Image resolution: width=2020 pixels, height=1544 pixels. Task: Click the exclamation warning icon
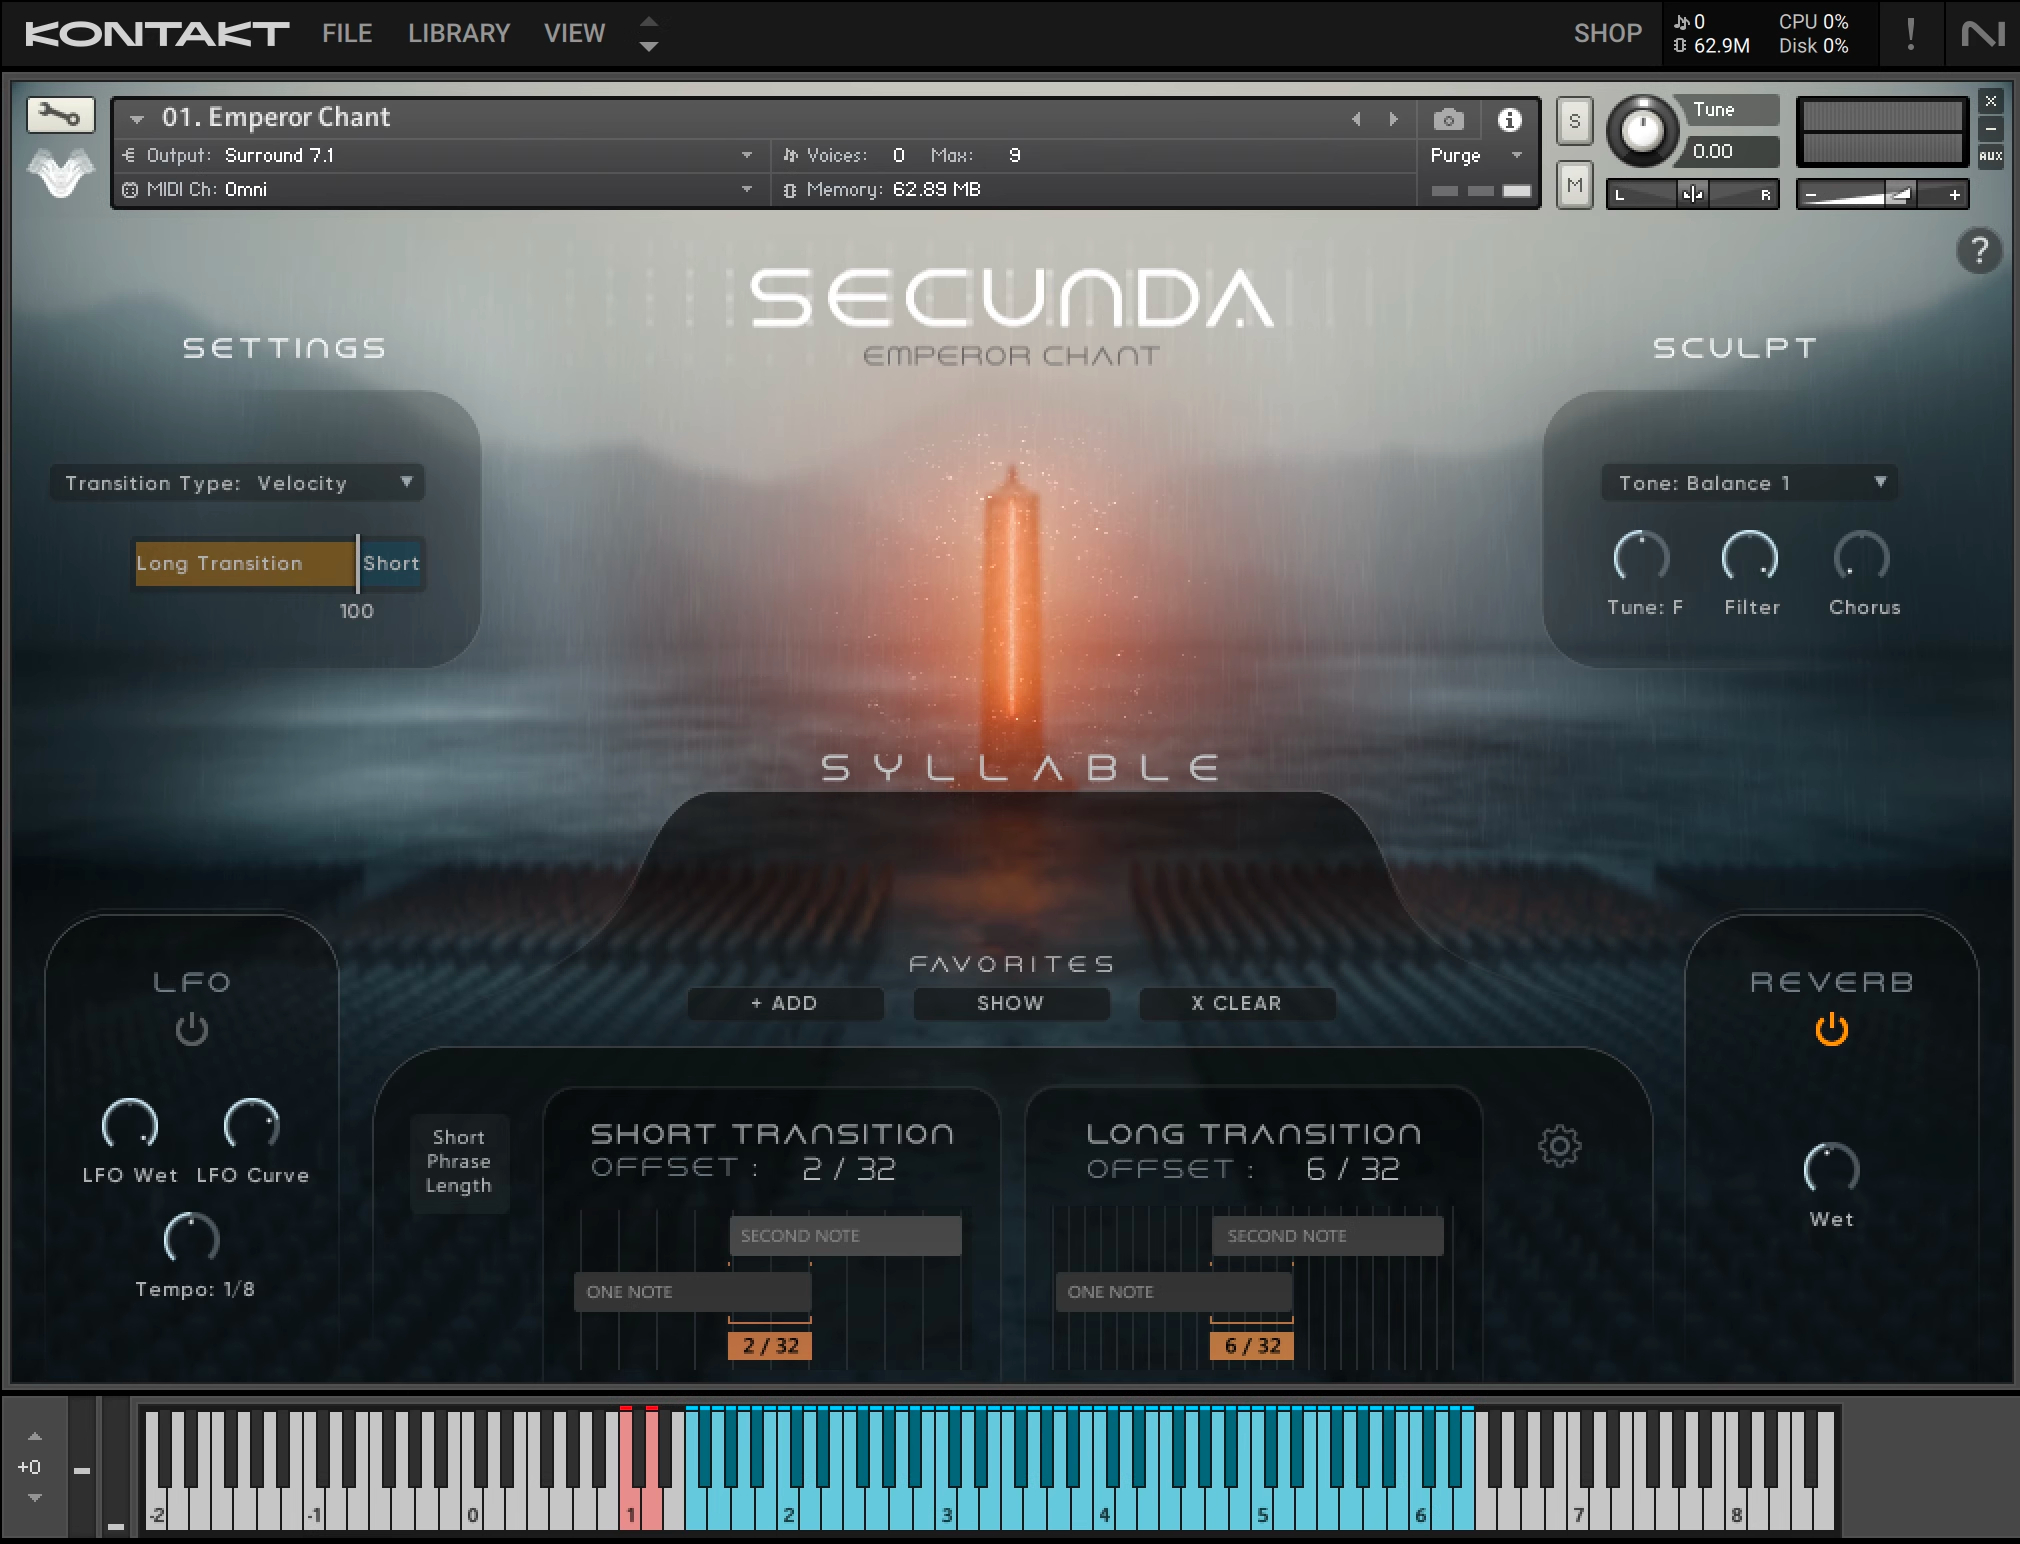point(1910,34)
